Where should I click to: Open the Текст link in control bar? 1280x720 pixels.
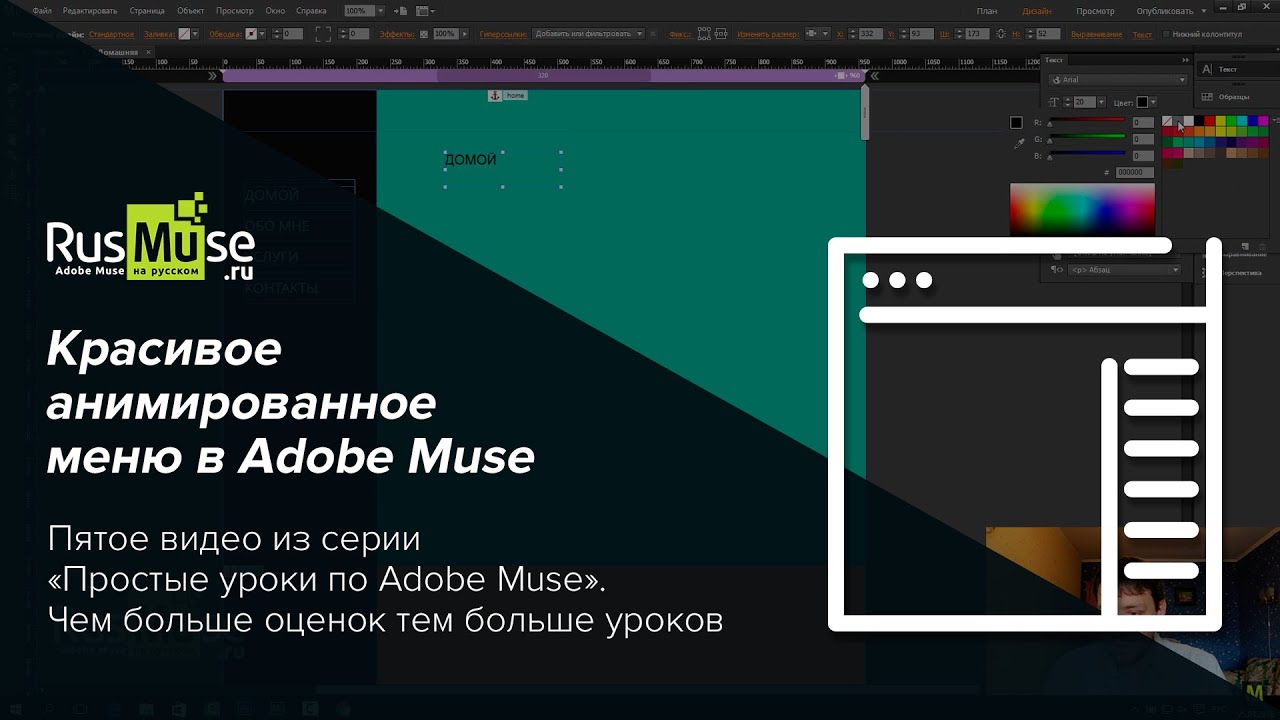pos(1141,34)
